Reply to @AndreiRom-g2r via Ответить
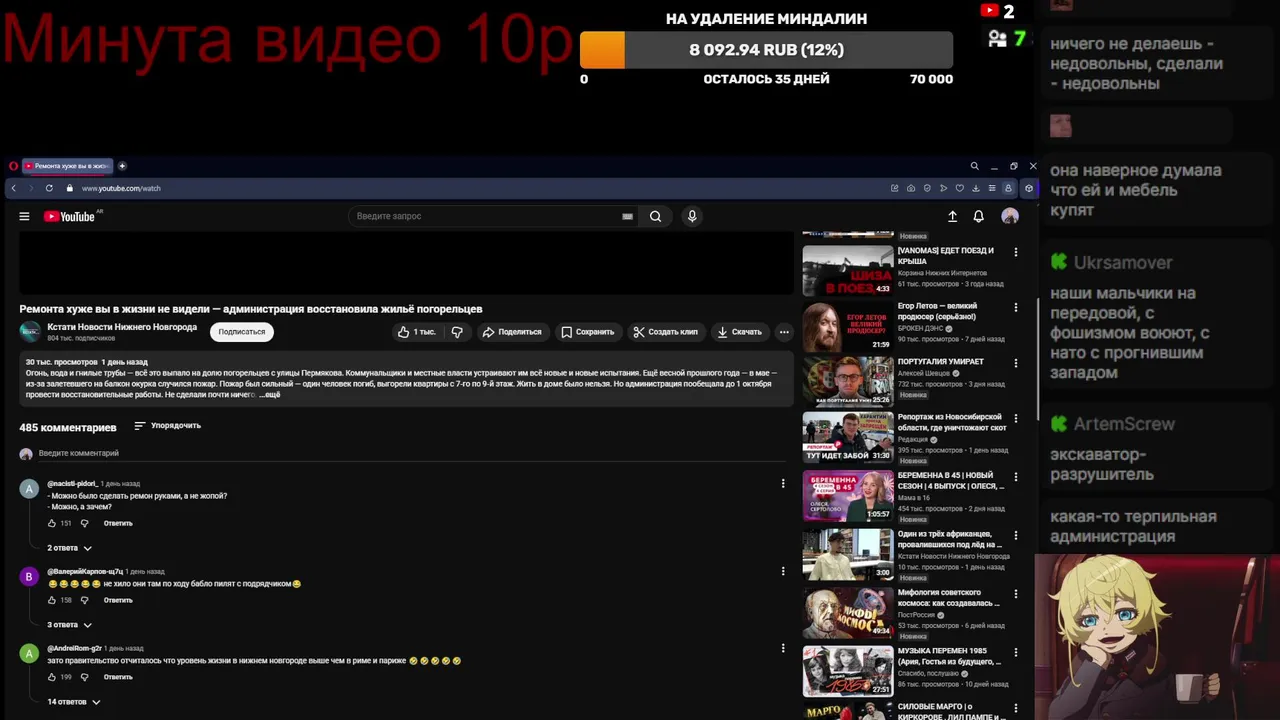The image size is (1280, 720). pos(118,677)
